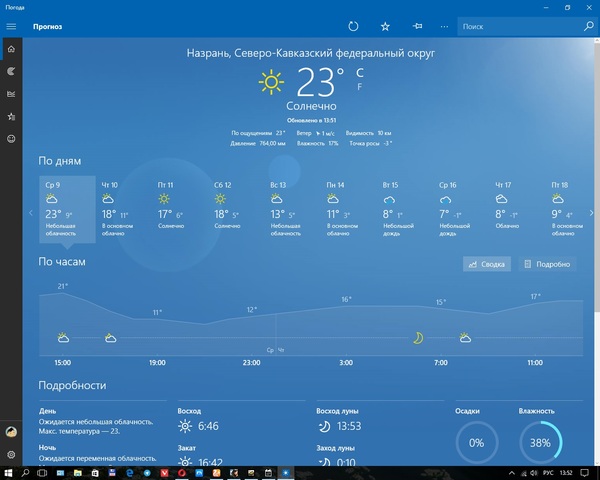600x480 pixels.
Task: Open Task View on the taskbar
Action: 42,473
